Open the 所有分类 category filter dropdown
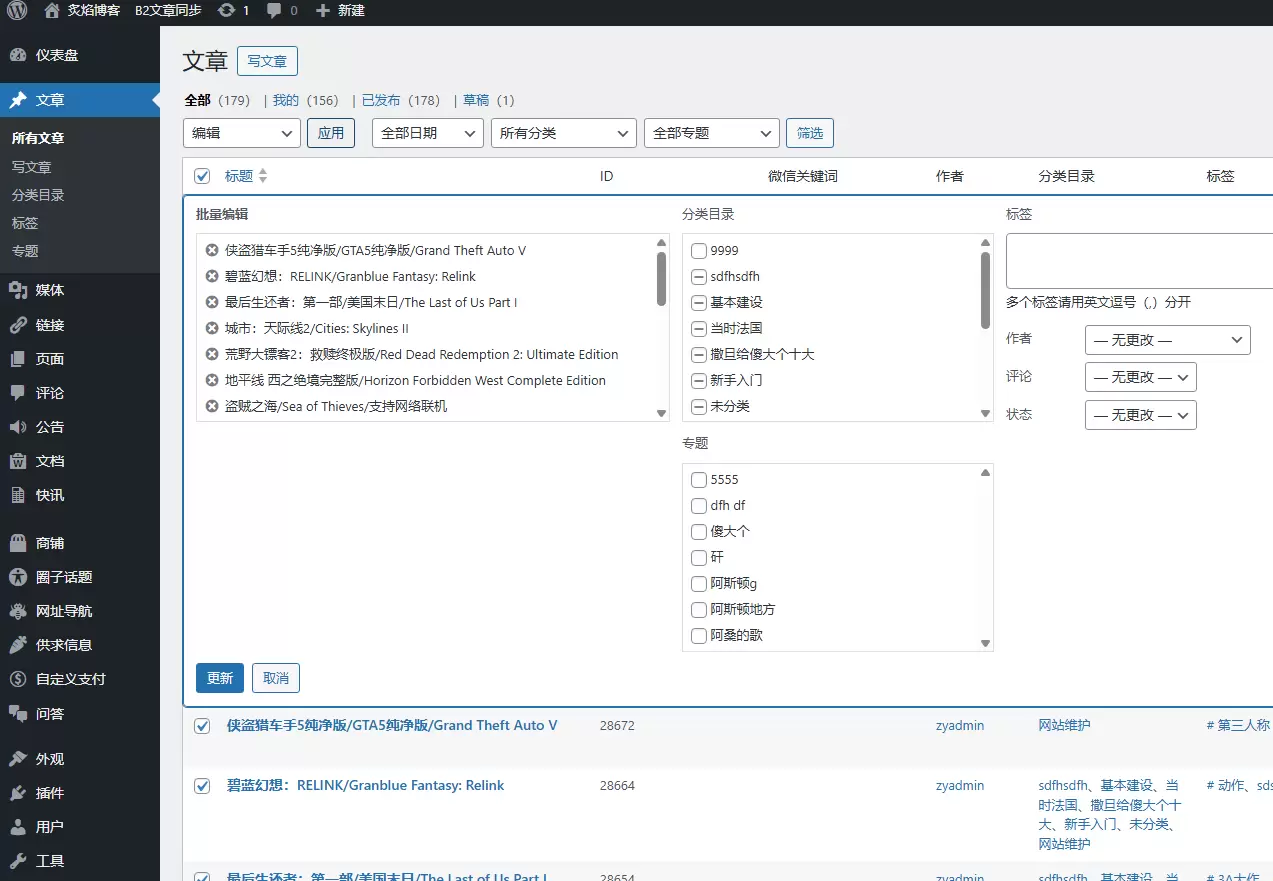This screenshot has height=881, width=1273. click(564, 133)
